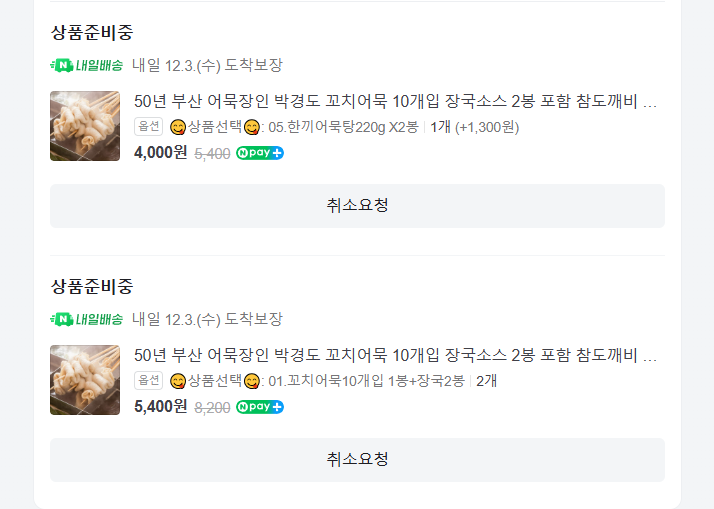714x509 pixels.
Task: Click 내일배송 badge of the 5,400원 order
Action: 87,320
